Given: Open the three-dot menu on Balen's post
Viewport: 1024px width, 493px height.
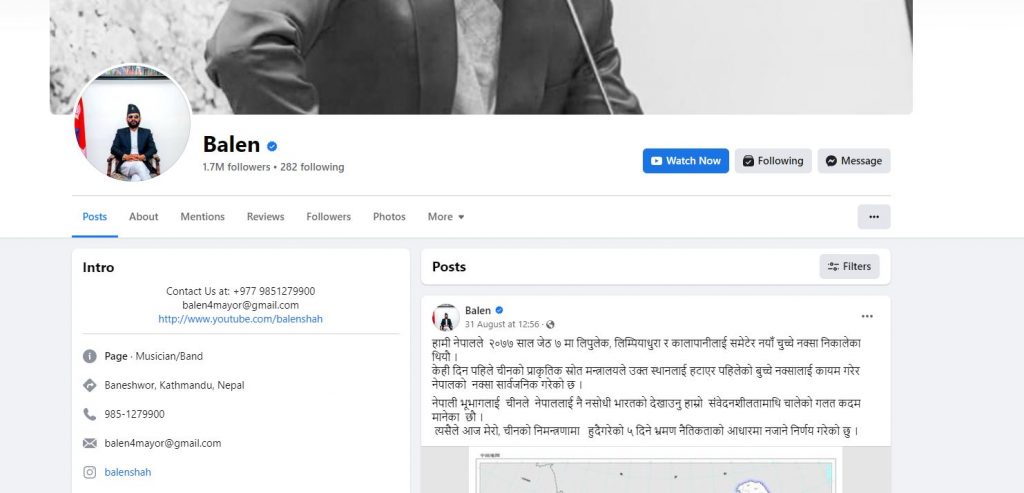Looking at the screenshot, I should tap(867, 317).
